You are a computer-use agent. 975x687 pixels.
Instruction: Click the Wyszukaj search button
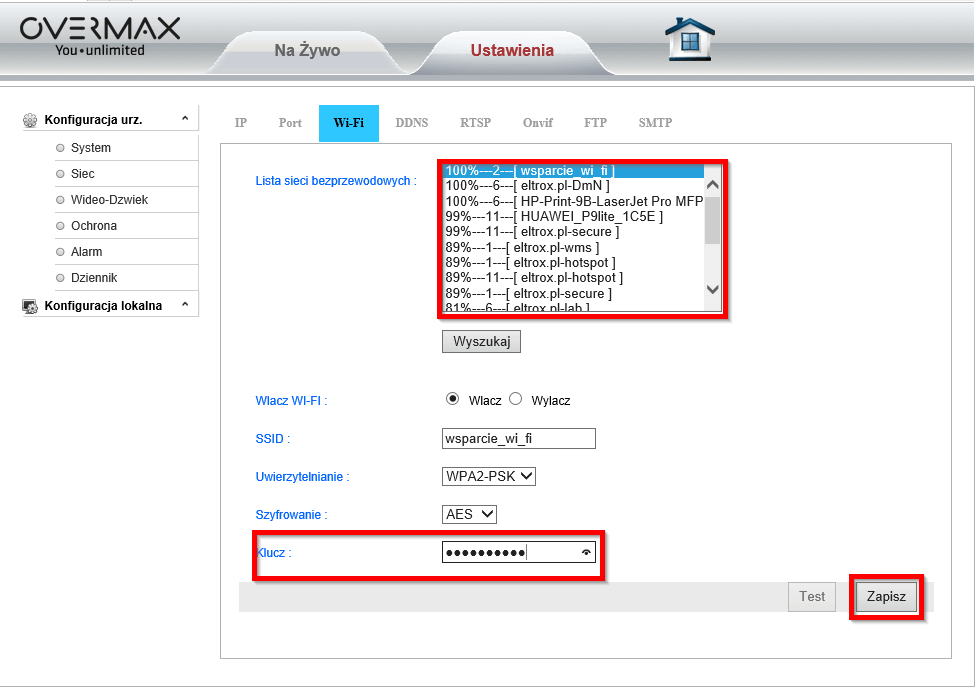(x=481, y=342)
